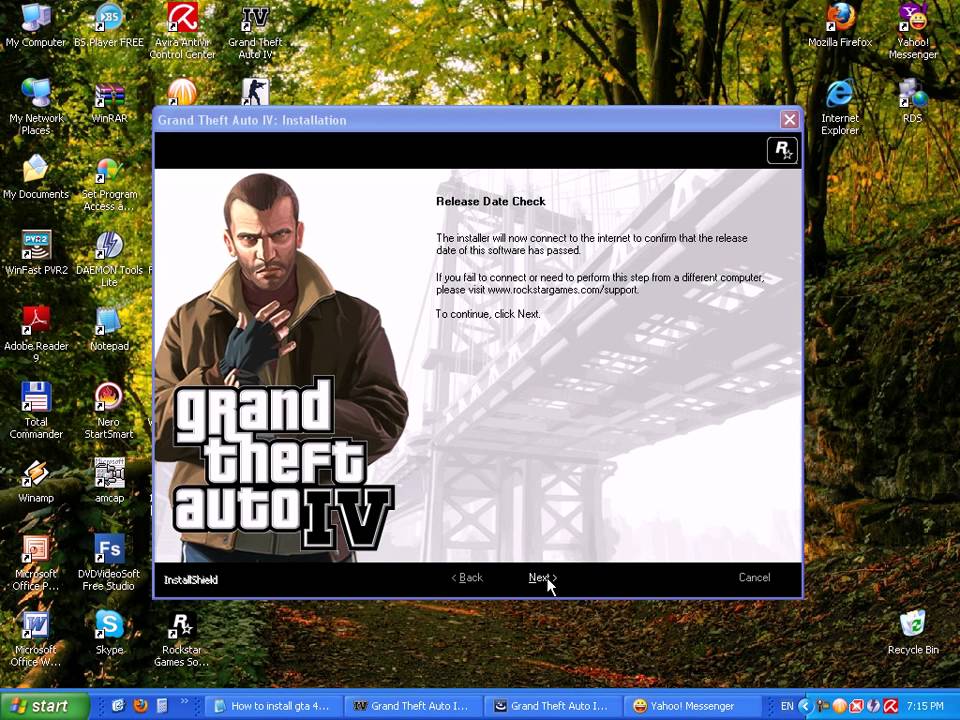
Task: Click the disabled Back button in the installer
Action: (467, 577)
